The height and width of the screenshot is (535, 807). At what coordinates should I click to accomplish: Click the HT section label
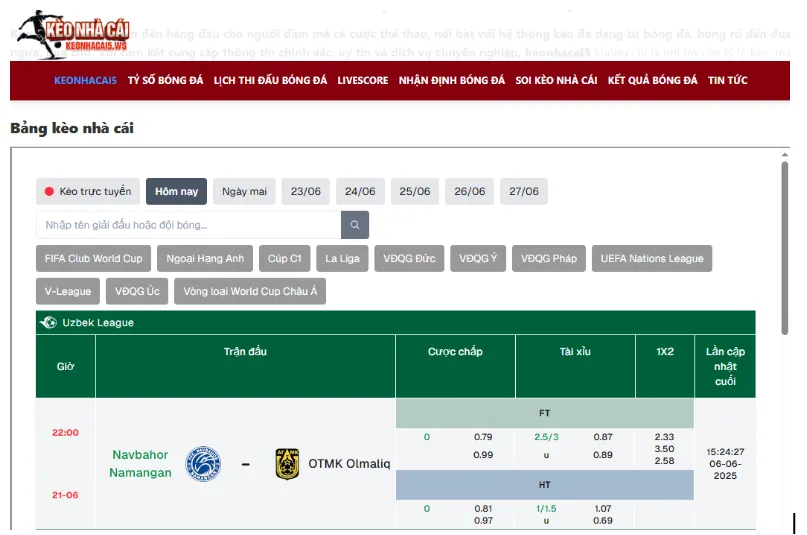545,485
